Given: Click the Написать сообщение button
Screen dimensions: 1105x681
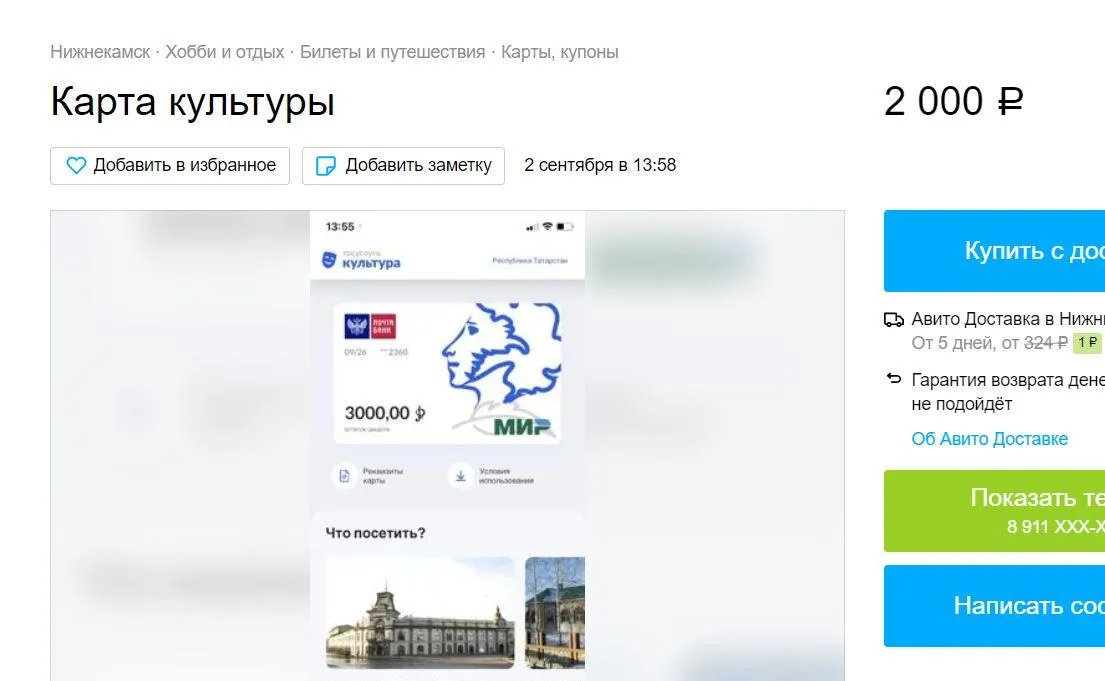Looking at the screenshot, I should (x=994, y=606).
